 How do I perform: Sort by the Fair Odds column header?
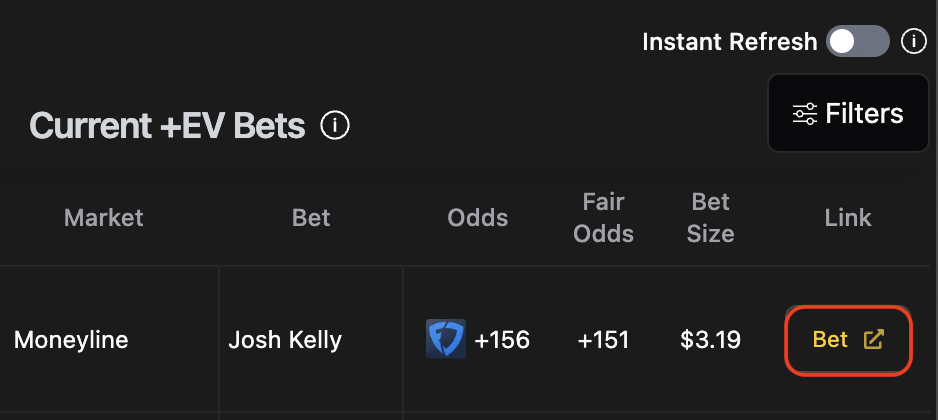point(603,218)
